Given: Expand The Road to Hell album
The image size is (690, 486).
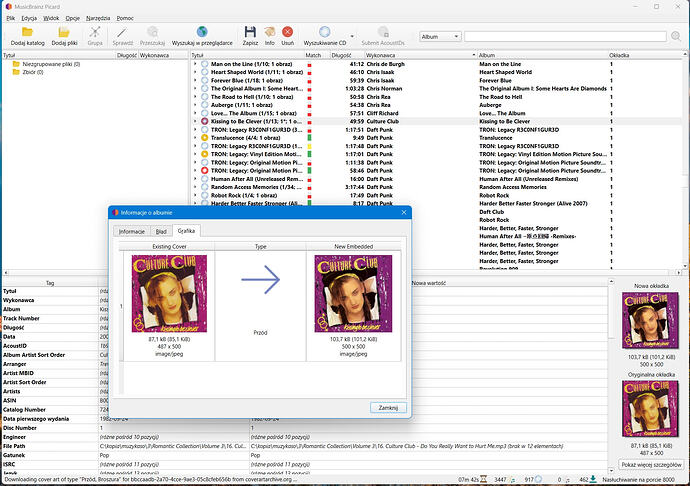Looking at the screenshot, I should [x=195, y=97].
